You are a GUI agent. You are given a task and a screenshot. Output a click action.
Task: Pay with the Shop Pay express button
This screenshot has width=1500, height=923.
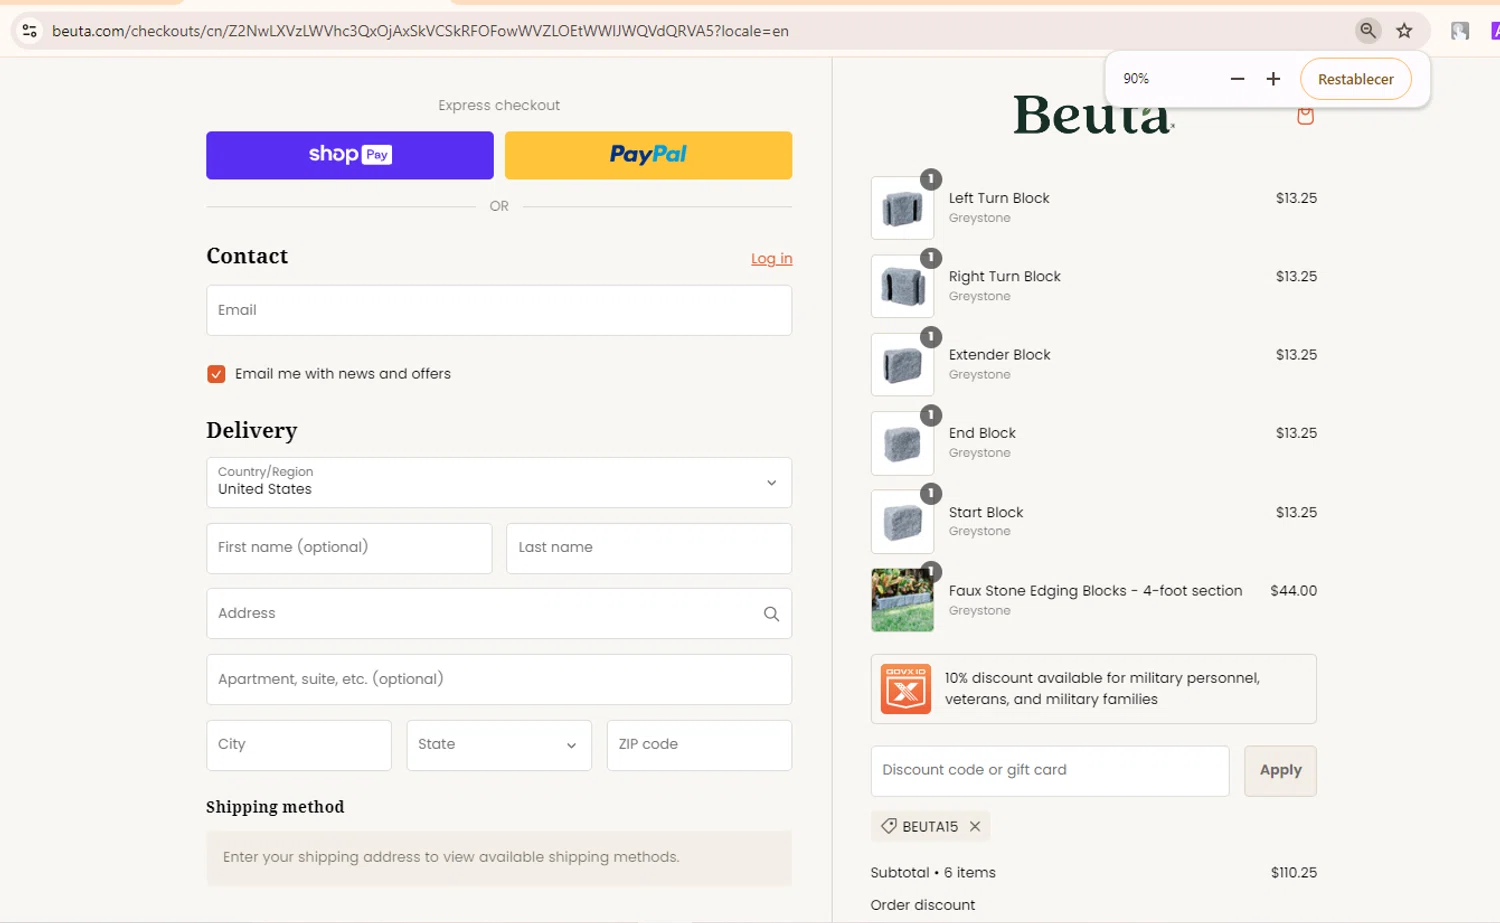point(350,155)
